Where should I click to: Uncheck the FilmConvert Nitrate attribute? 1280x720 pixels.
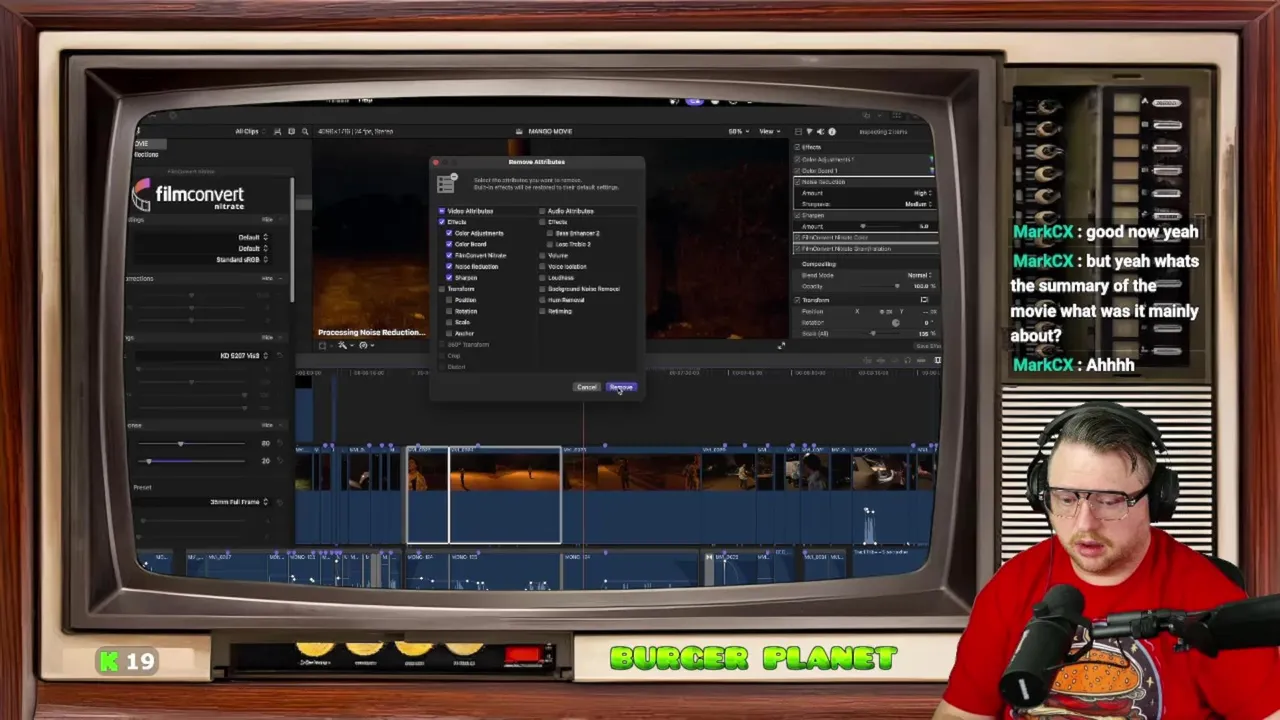pos(450,255)
